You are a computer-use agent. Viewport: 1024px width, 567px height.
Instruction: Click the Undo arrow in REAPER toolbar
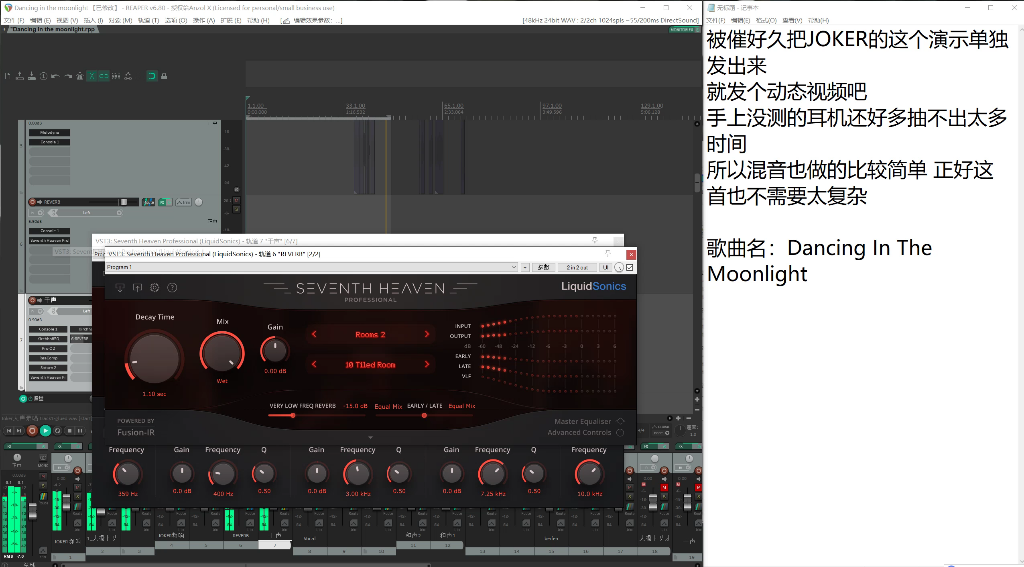pyautogui.click(x=56, y=76)
